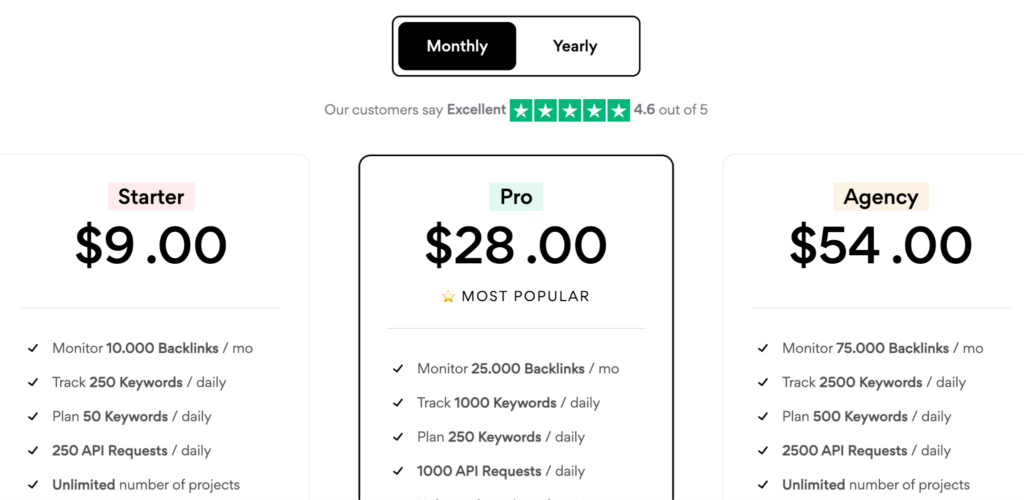Click checkmark beside Monitor 25.000 Backlinks
Viewport: 1024px width, 500px height.
[399, 369]
